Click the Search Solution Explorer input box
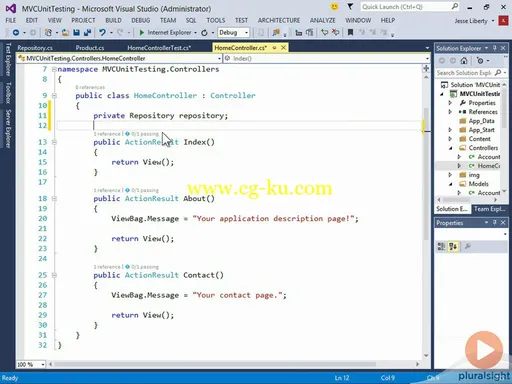The width and height of the screenshot is (512, 384). click(x=464, y=73)
